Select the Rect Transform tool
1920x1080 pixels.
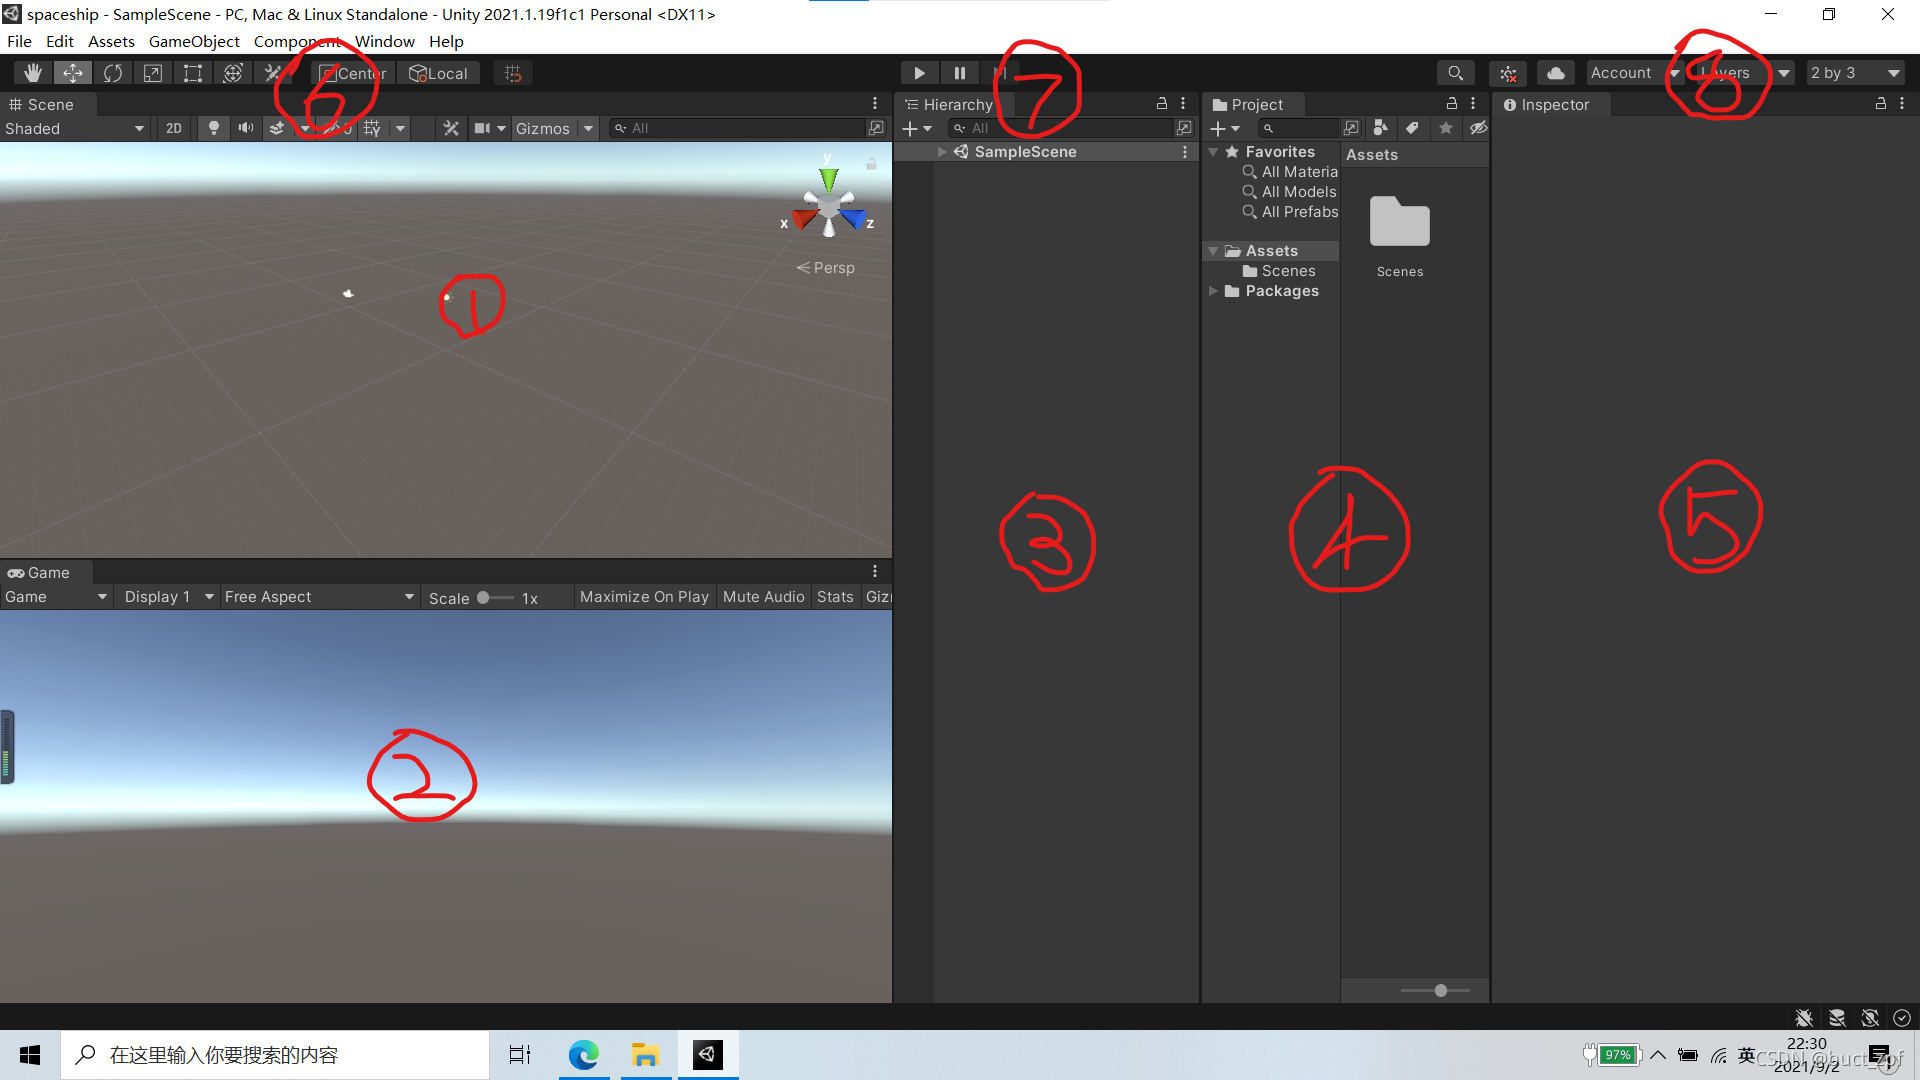pyautogui.click(x=193, y=73)
